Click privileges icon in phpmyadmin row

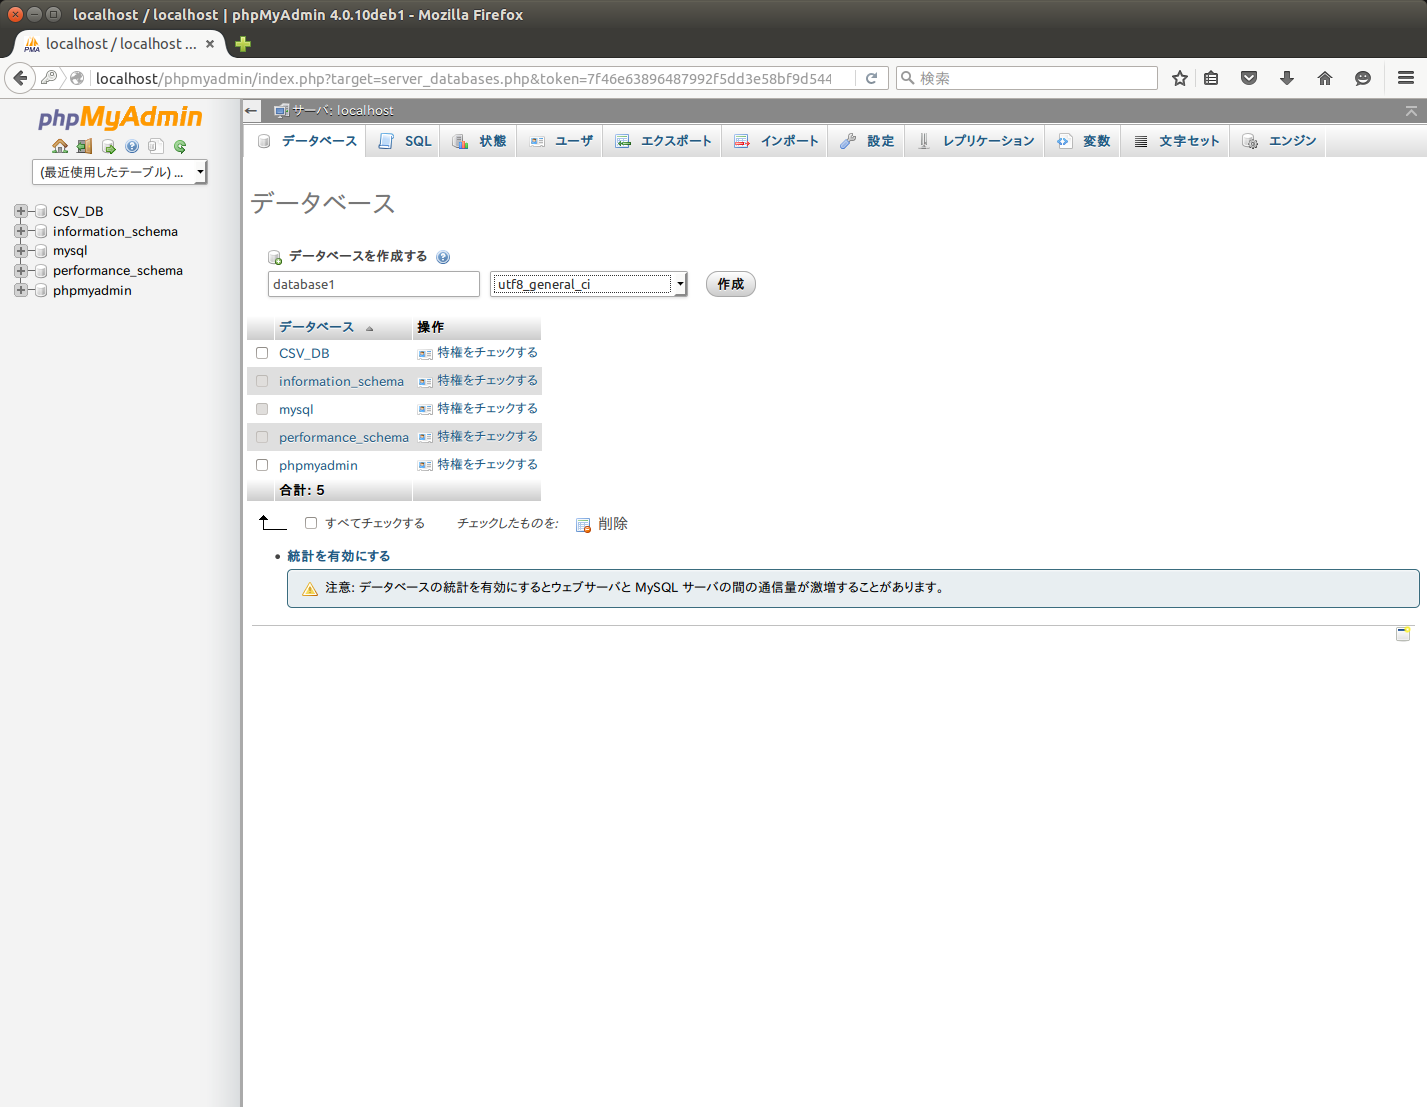[x=425, y=466]
